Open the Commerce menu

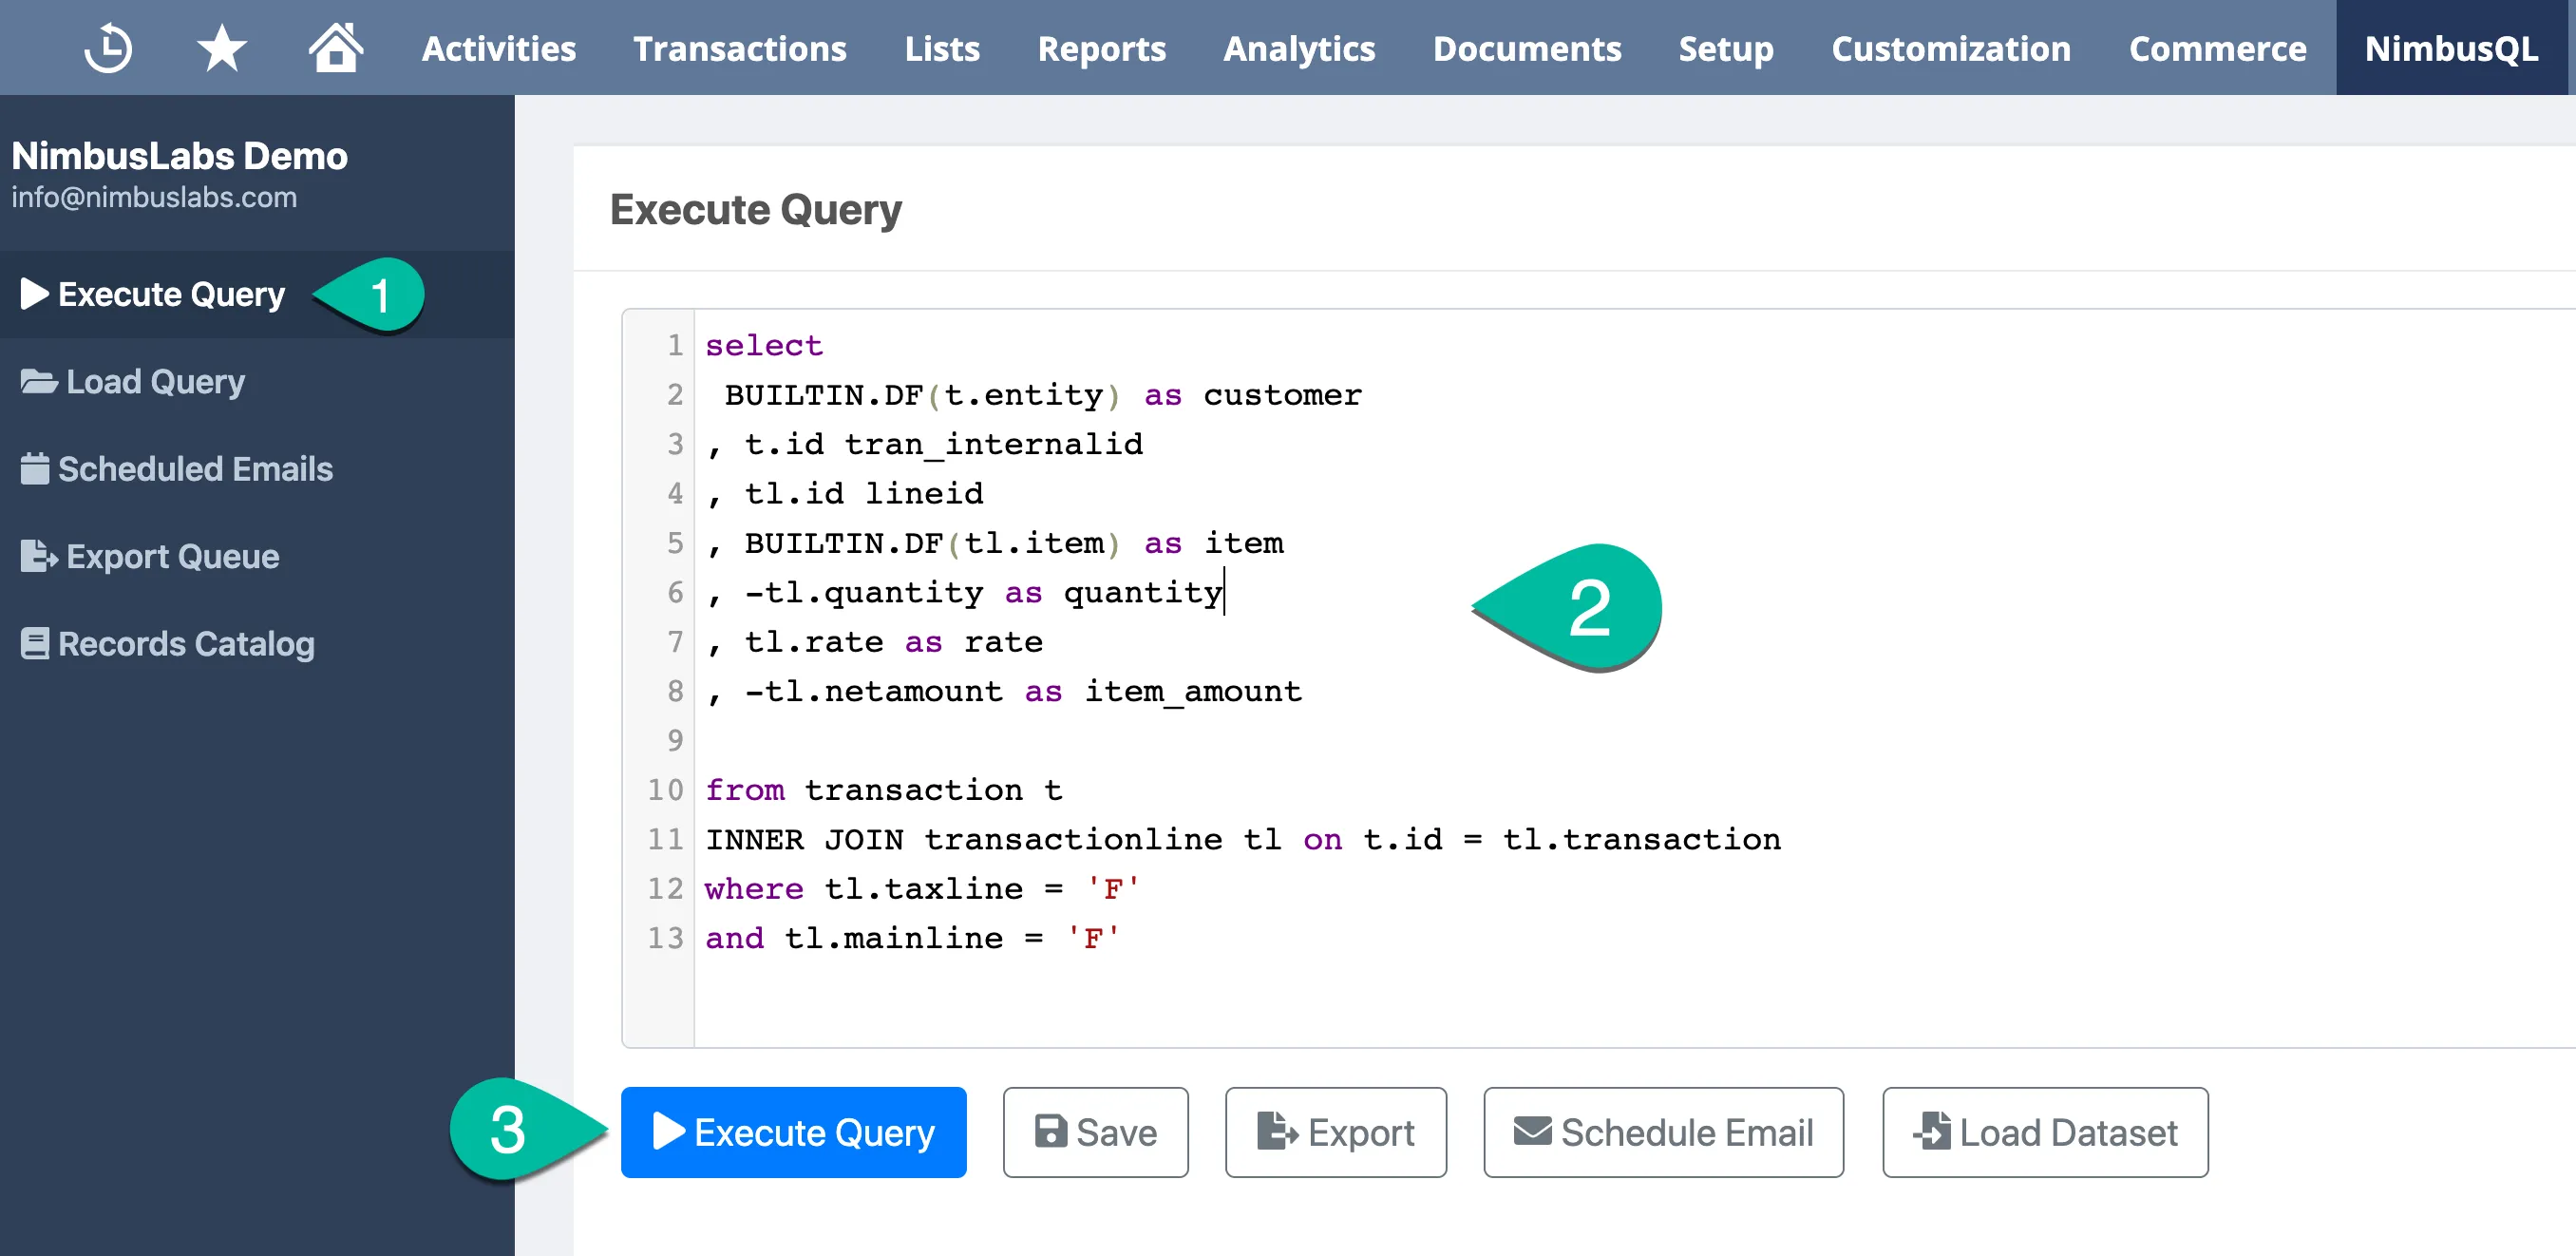tap(2217, 48)
